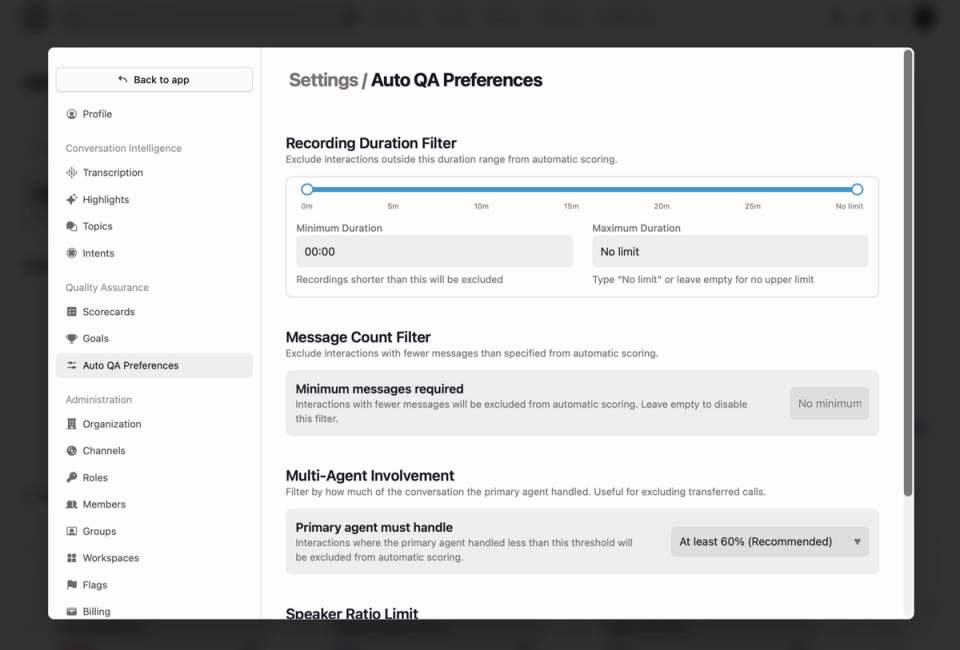Click the Back to app button
The height and width of the screenshot is (650, 960).
pyautogui.click(x=153, y=79)
